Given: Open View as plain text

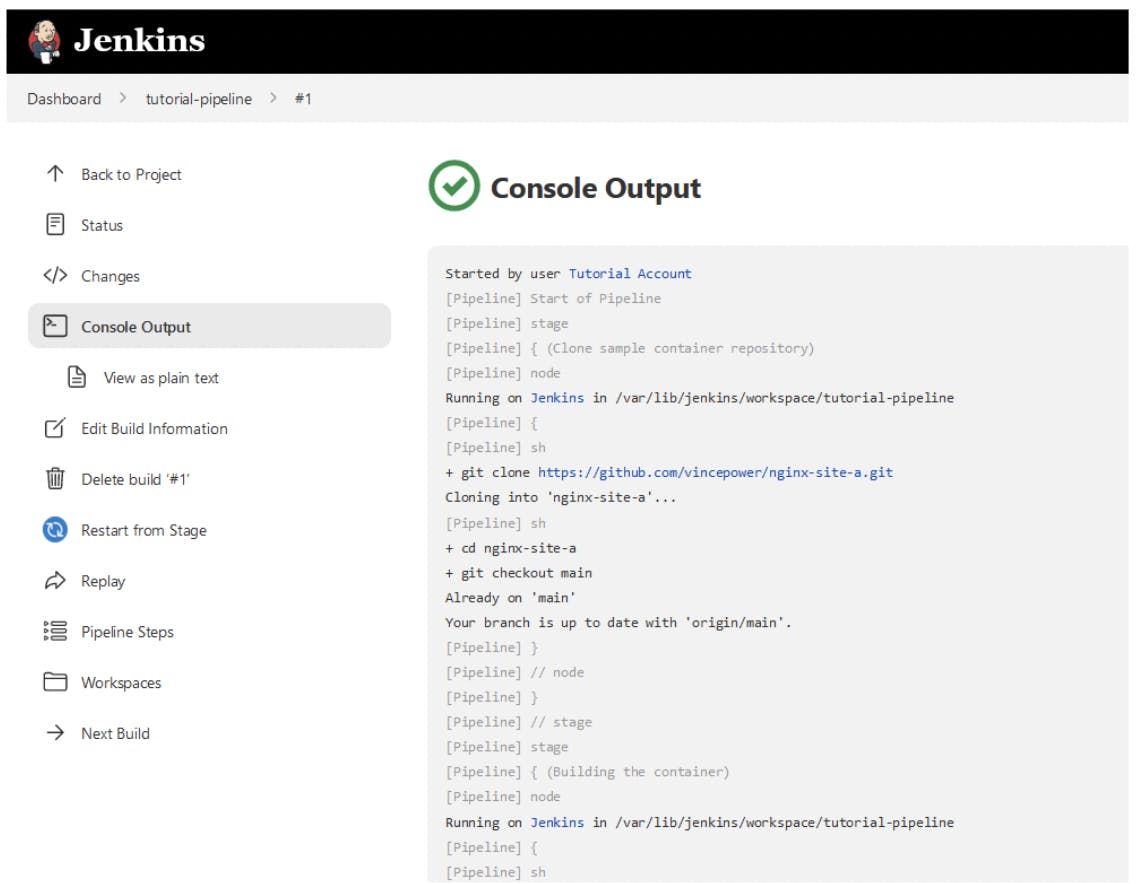Looking at the screenshot, I should click(161, 378).
